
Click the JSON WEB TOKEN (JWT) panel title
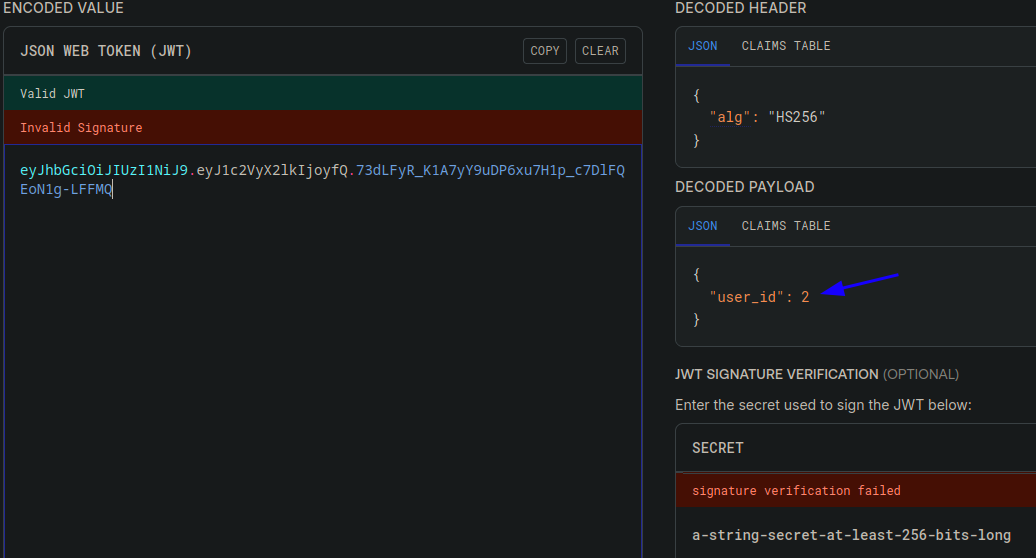pos(106,51)
